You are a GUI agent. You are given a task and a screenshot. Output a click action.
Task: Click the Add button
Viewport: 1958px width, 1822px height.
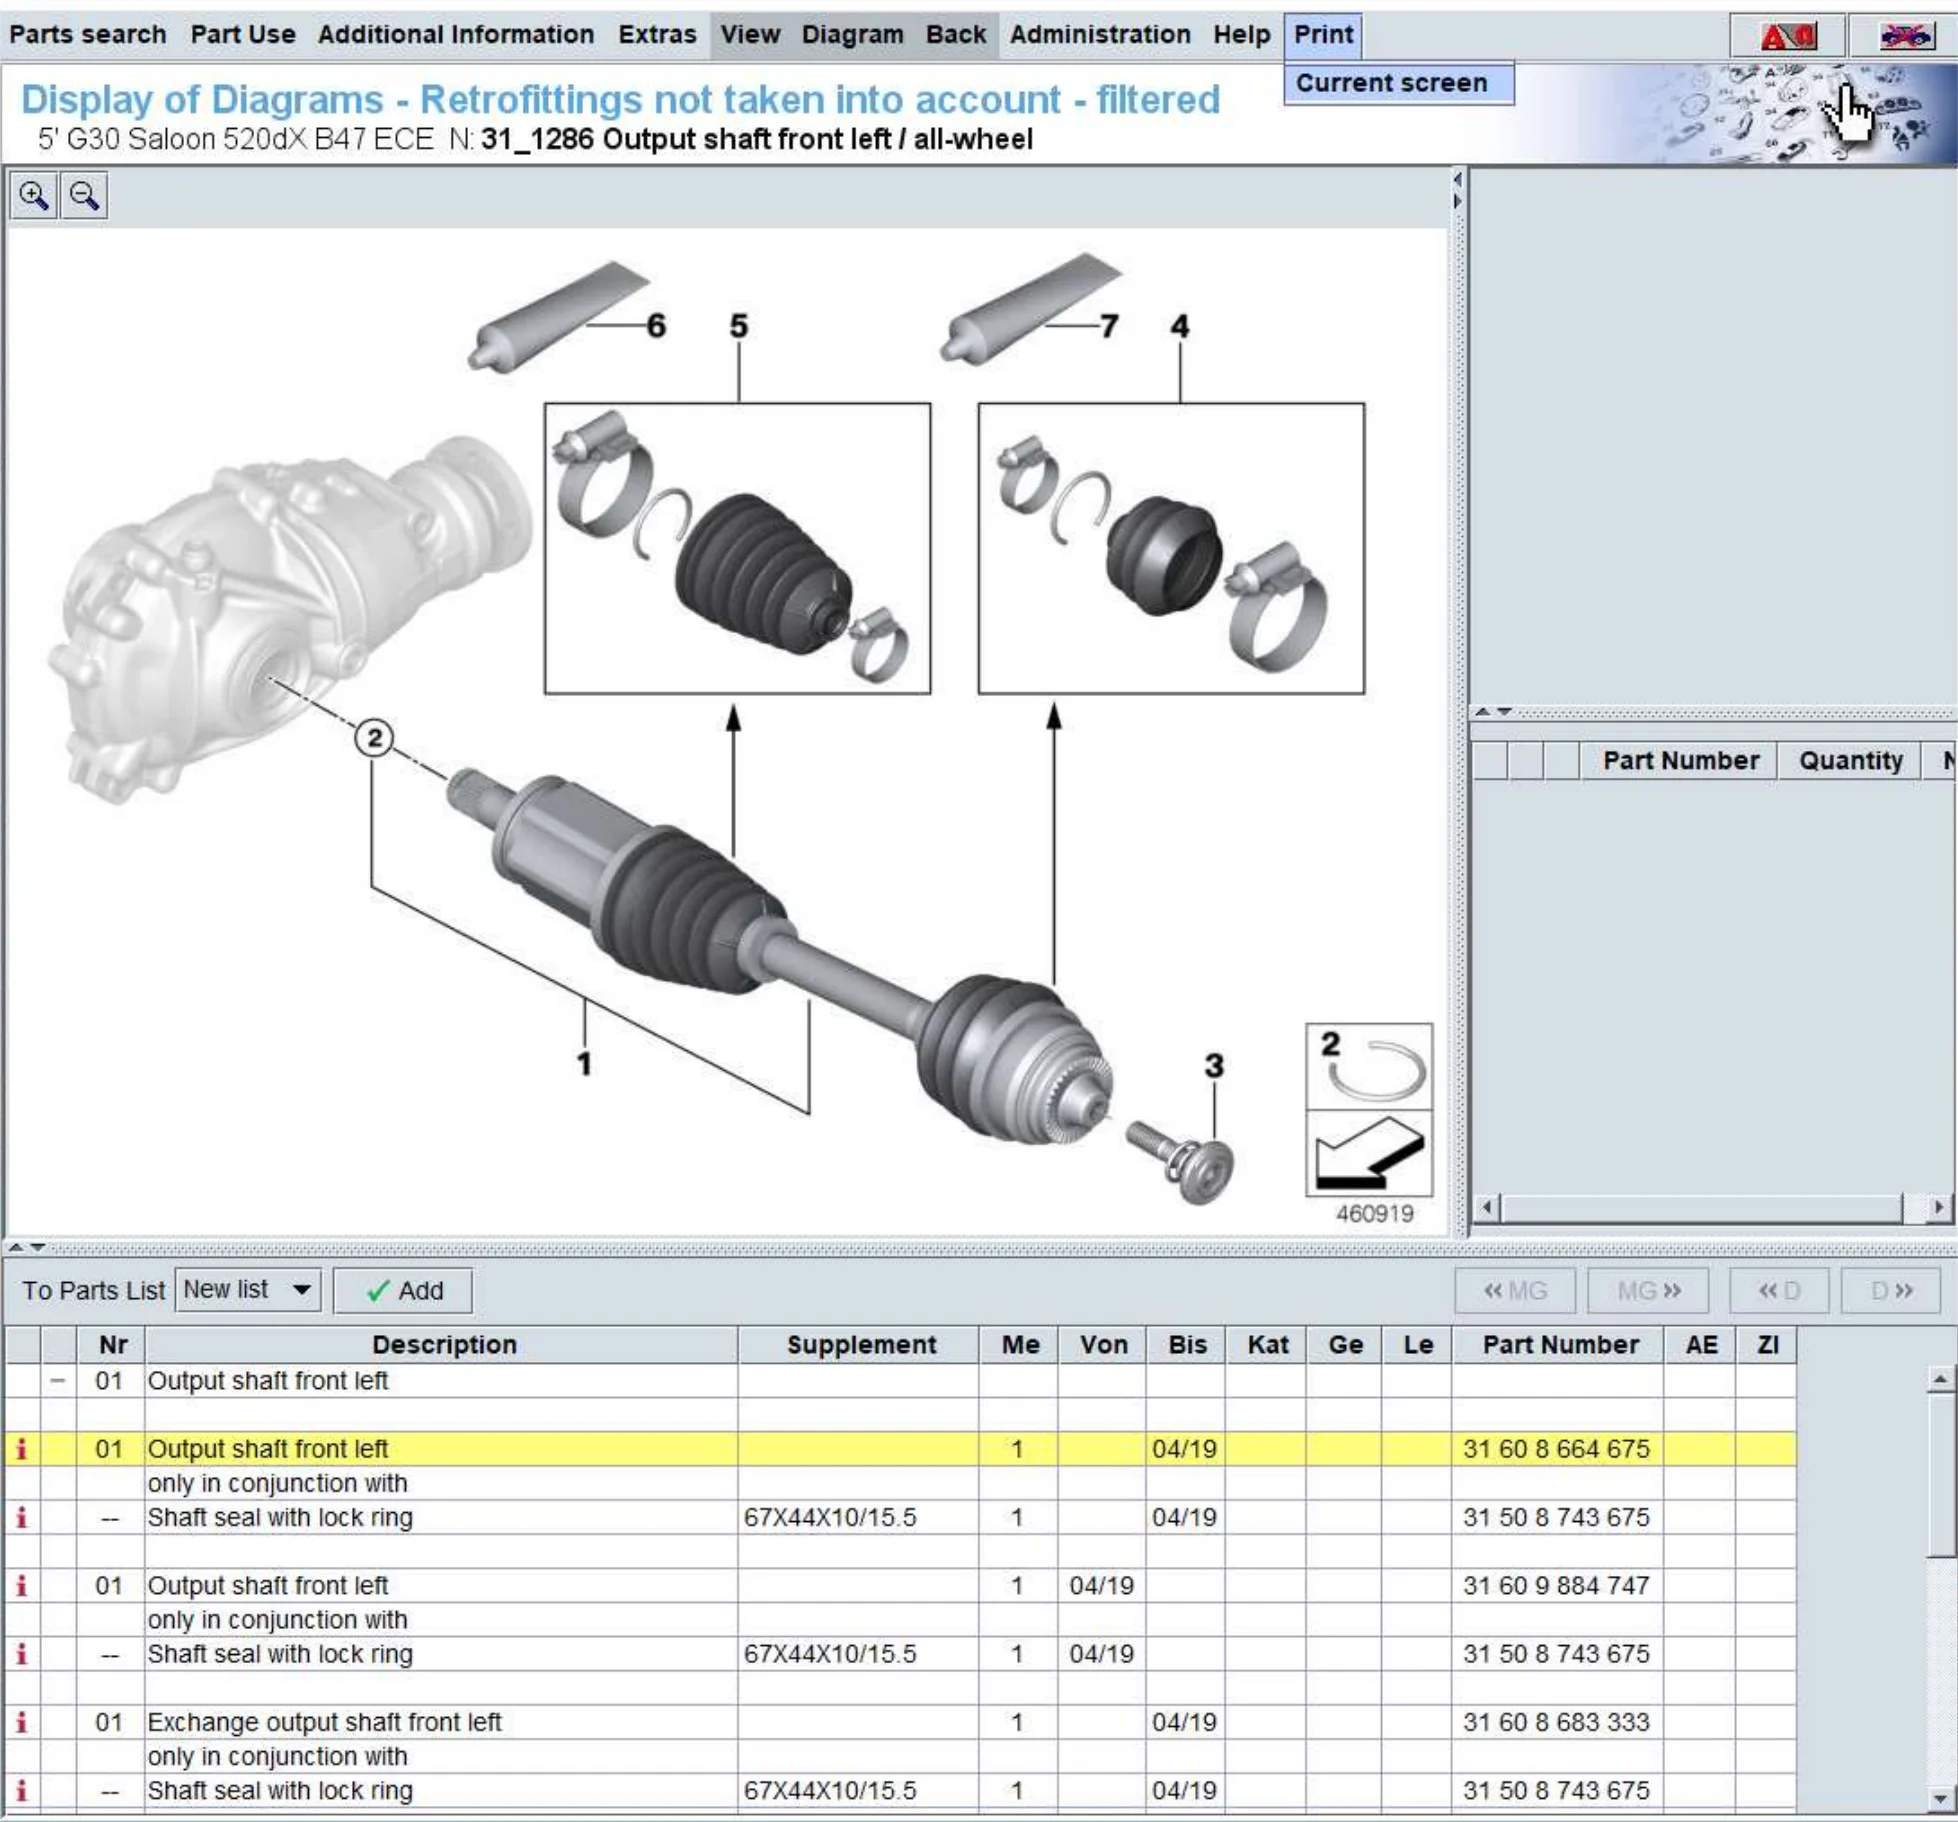tap(403, 1290)
